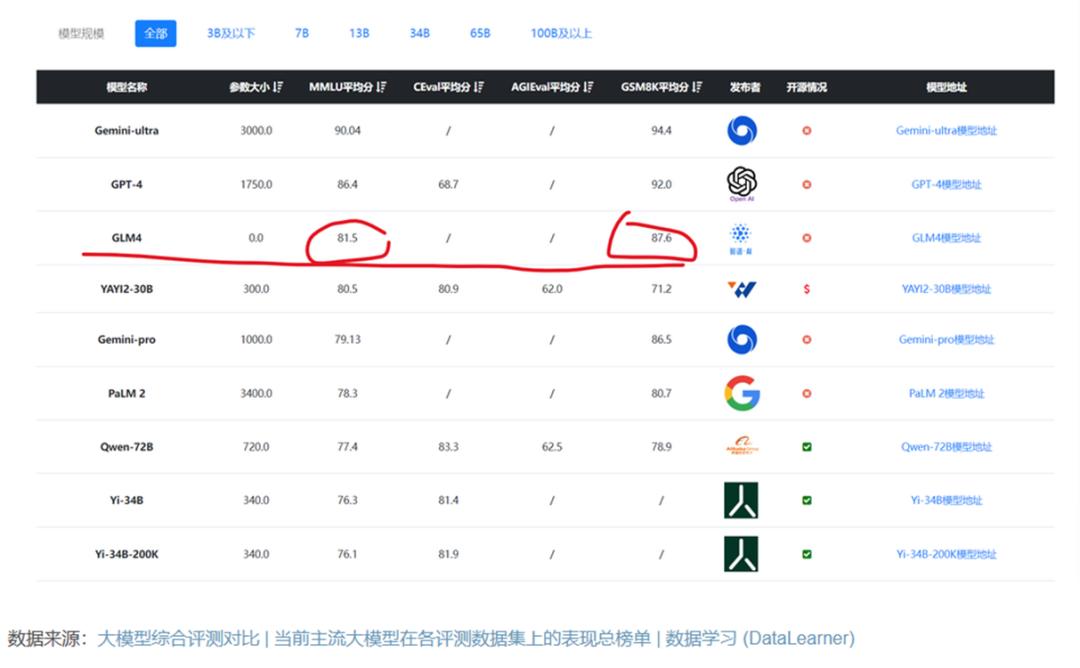Open the Yi-34B-200K模型地址 link
This screenshot has width=1080, height=668.
946,554
